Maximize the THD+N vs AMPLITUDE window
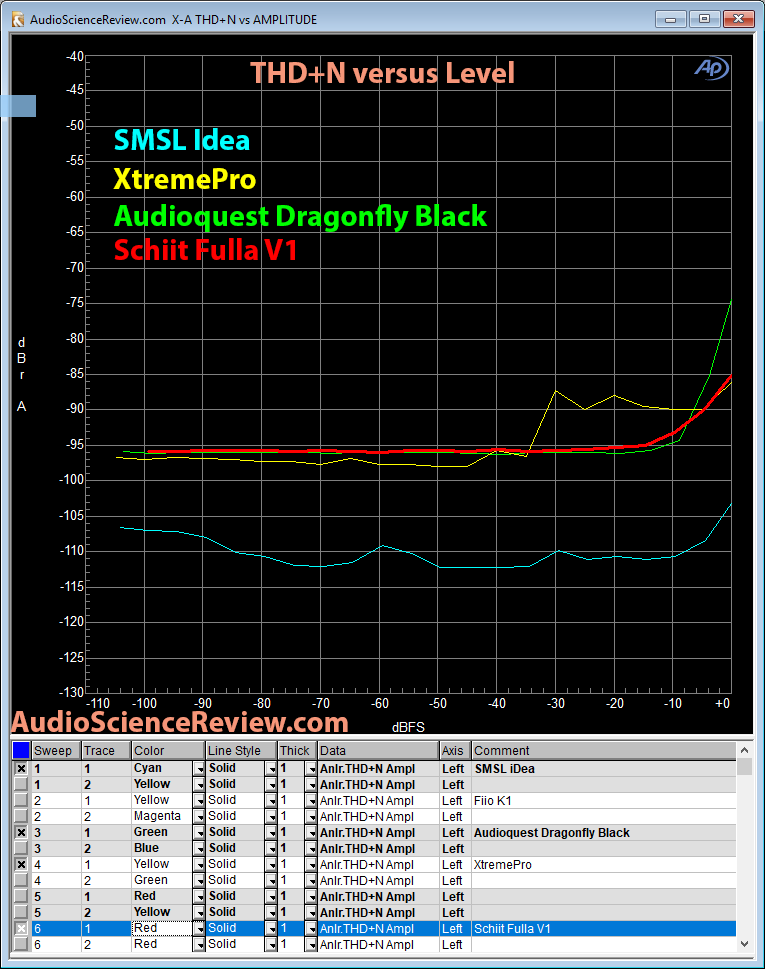The image size is (765, 969). [x=704, y=19]
